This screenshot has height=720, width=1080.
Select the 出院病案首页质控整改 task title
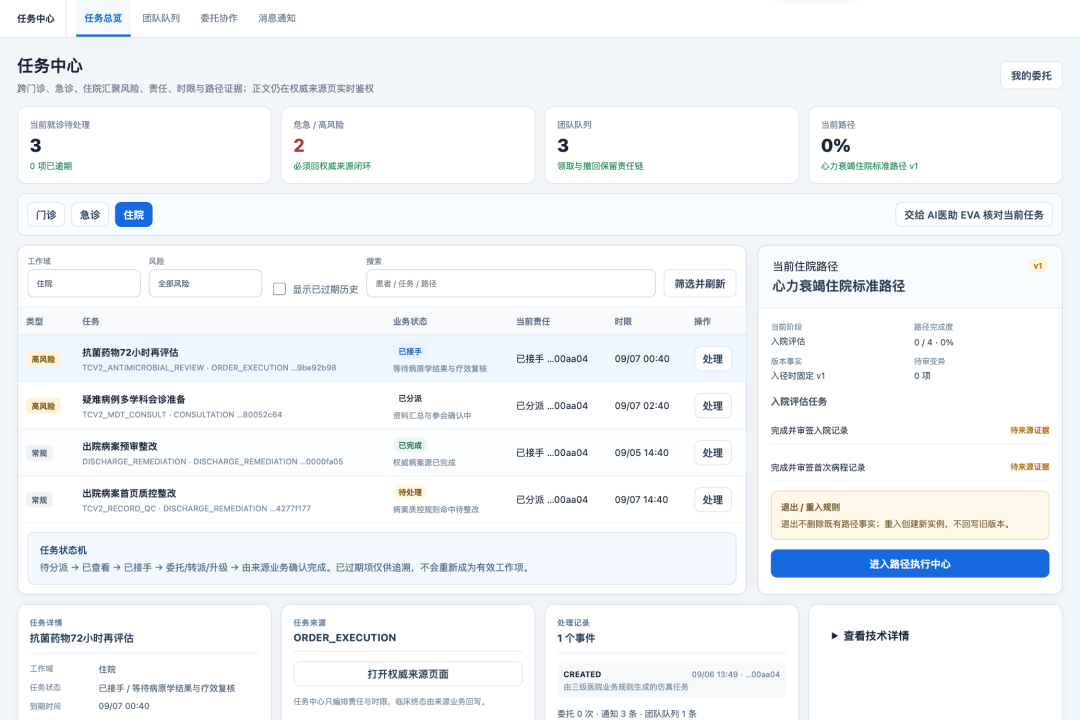[x=129, y=493]
